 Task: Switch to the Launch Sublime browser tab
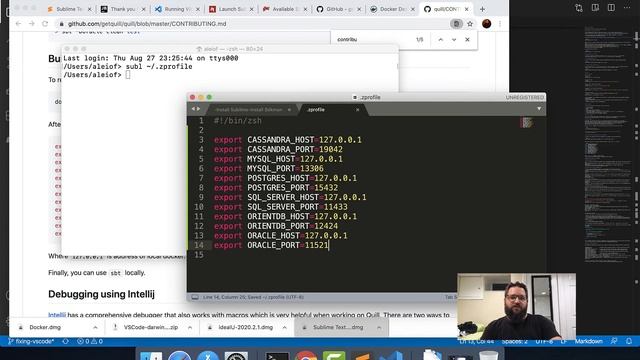(x=230, y=9)
